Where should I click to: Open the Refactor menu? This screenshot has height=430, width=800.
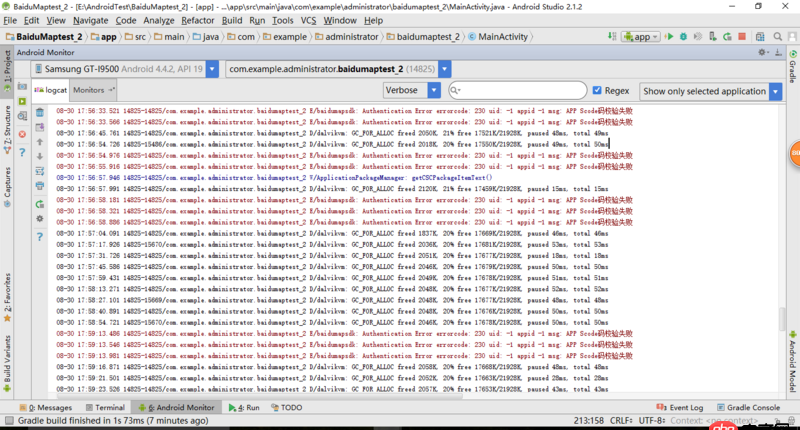[x=197, y=20]
